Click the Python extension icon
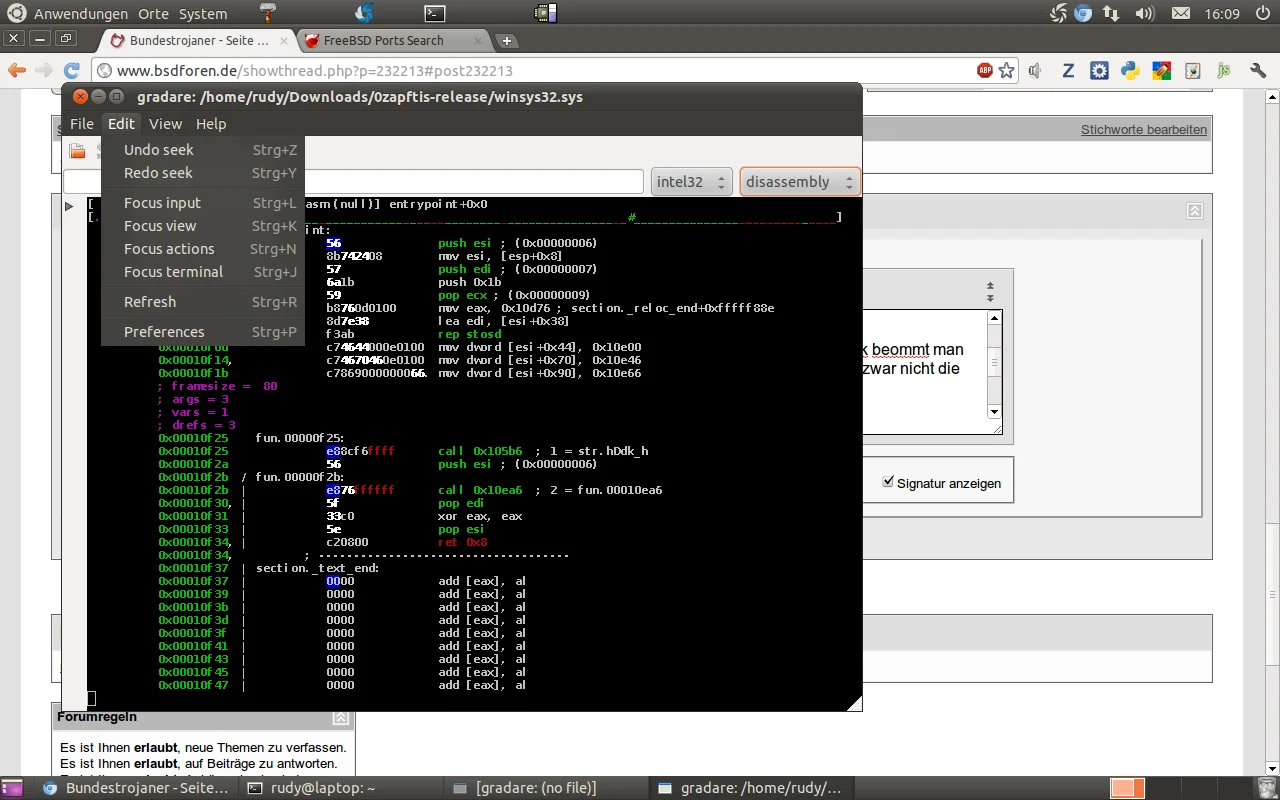 pos(1130,70)
